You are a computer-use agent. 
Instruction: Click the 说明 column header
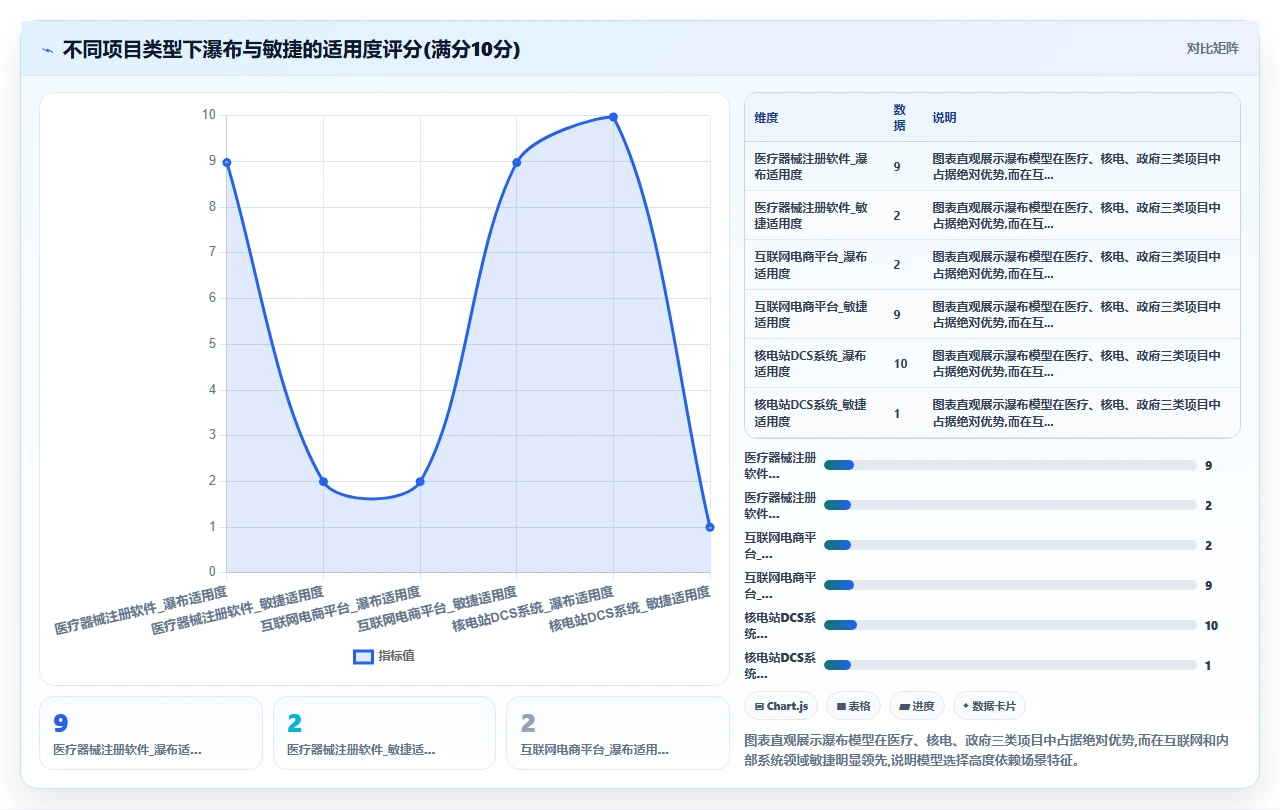[x=944, y=118]
